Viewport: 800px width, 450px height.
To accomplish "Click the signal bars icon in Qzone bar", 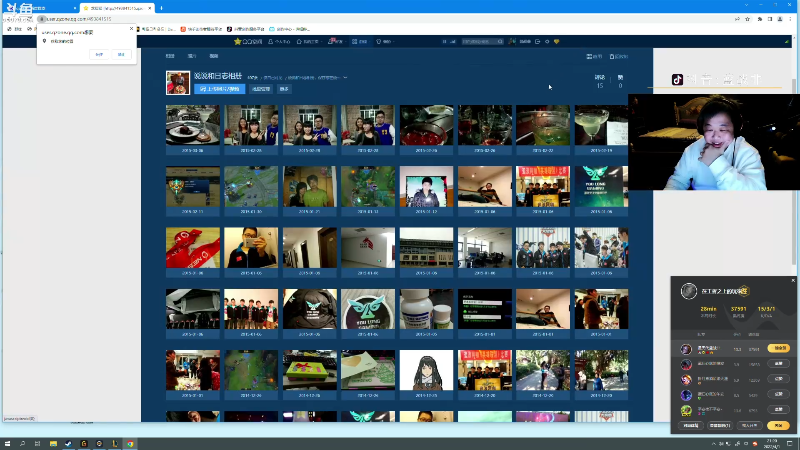I will 453,41.
